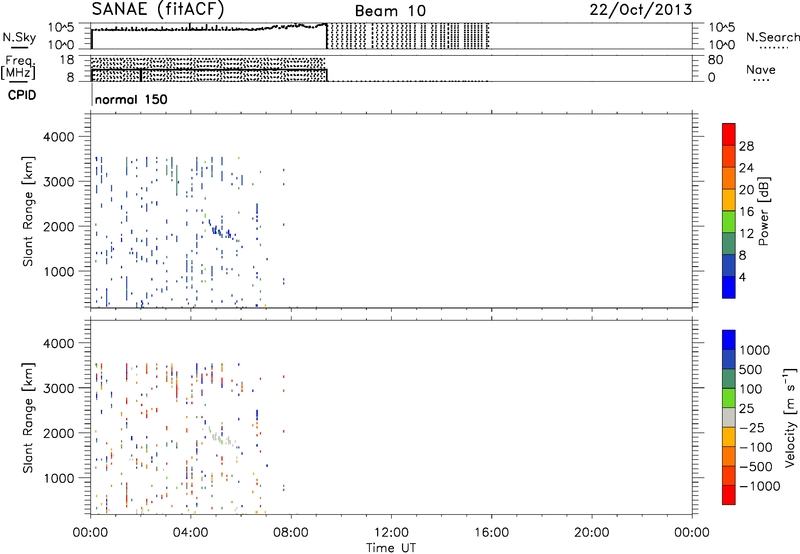The image size is (800, 554).
Task: Select the 12 label on the power colorbar
Action: point(746,234)
